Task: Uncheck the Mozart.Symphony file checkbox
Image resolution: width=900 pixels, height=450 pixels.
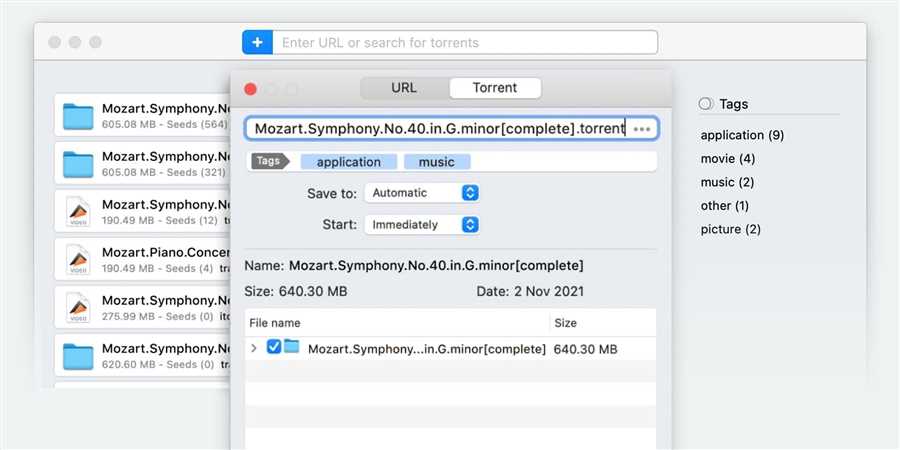Action: tap(274, 348)
